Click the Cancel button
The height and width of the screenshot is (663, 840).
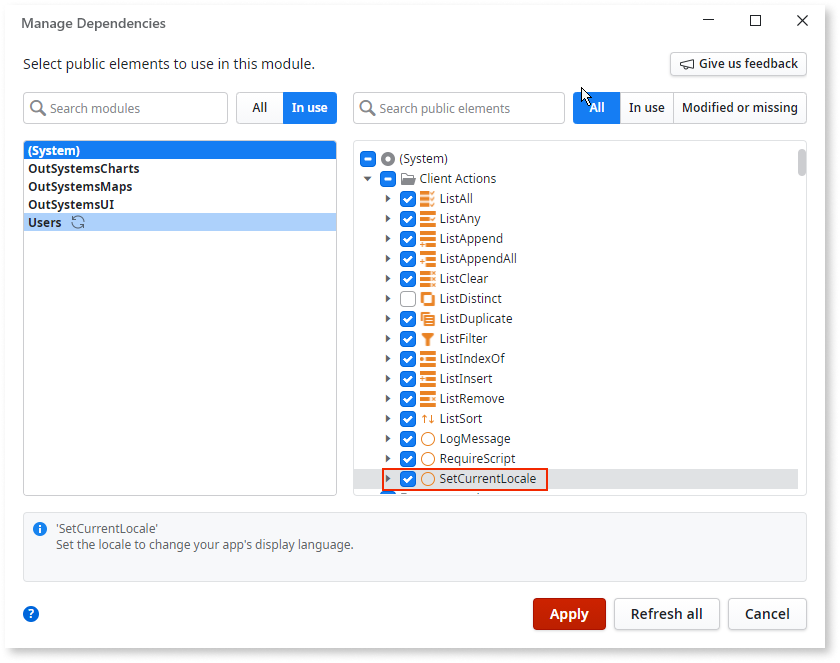coord(767,614)
